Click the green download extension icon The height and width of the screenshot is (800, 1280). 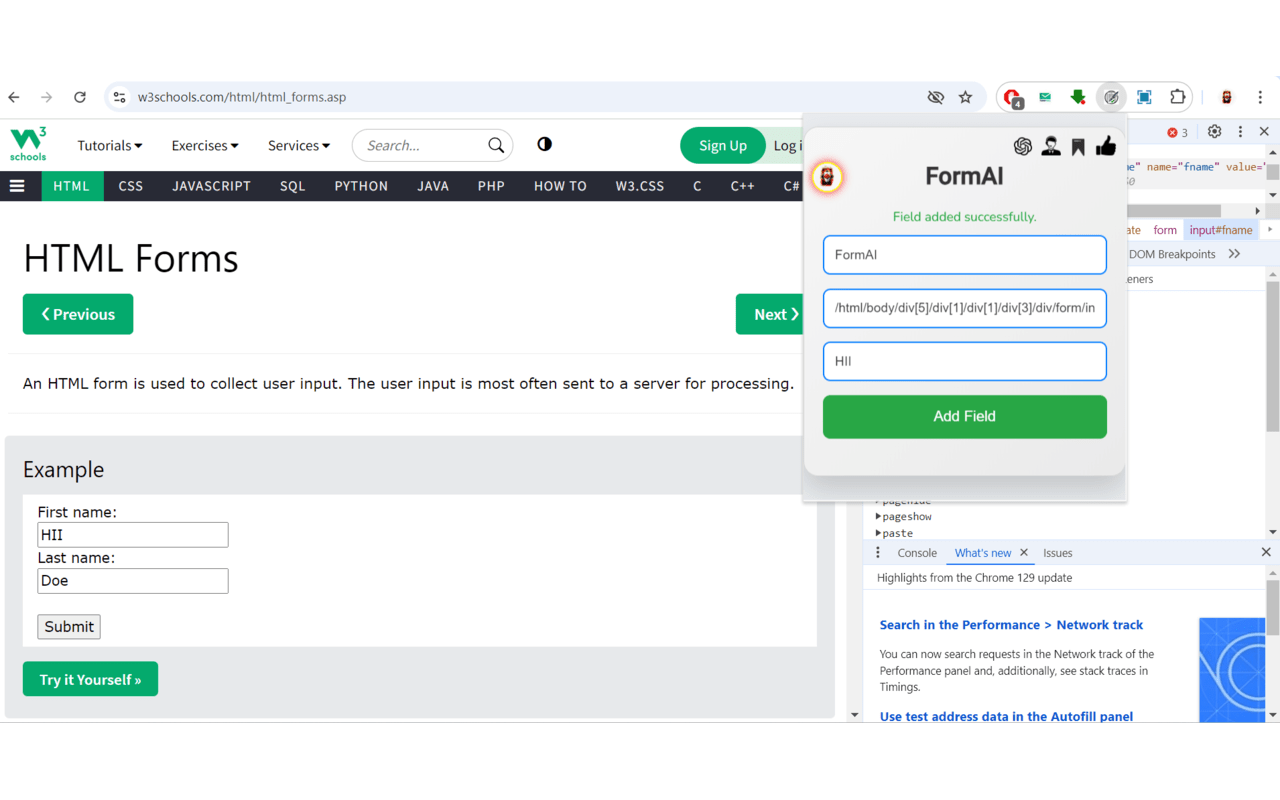1078,97
